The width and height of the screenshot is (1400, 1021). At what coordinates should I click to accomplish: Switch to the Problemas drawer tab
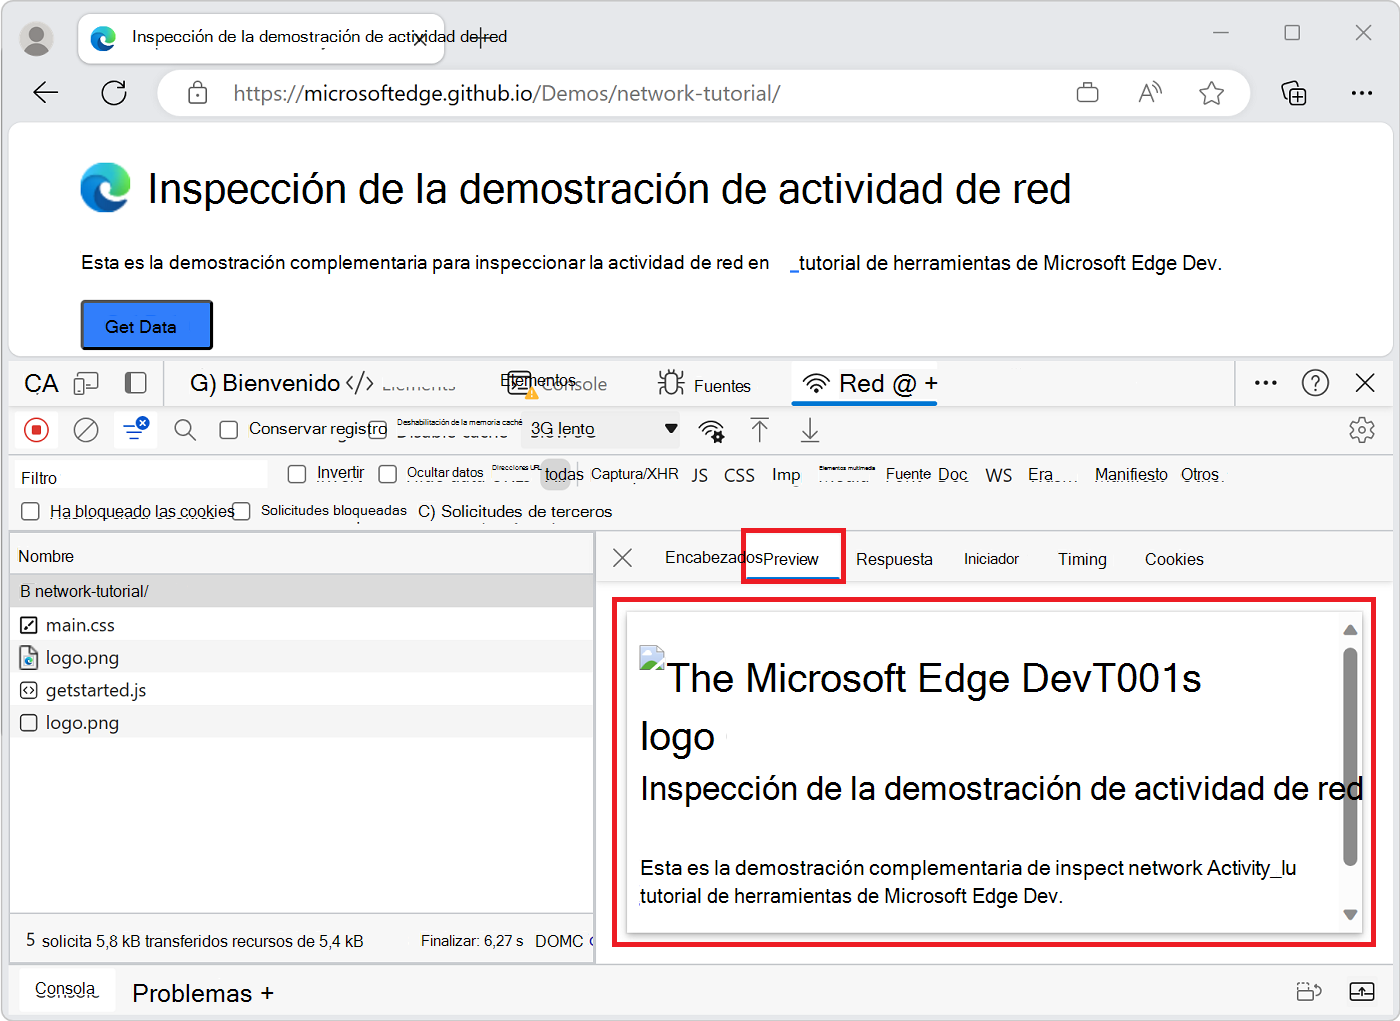192,993
